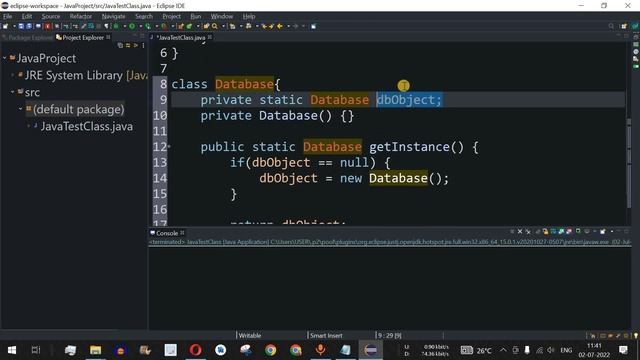Open the Run button dropdown arrow

140,26
